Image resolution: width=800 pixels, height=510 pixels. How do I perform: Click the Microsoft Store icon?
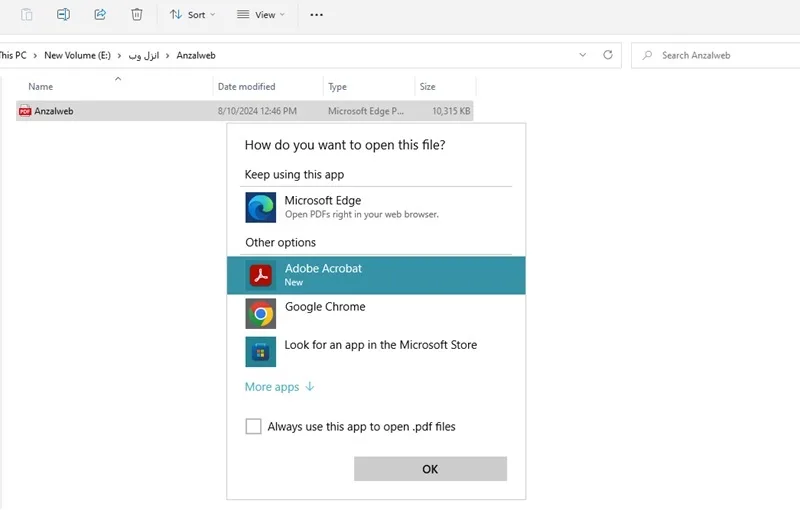pos(261,351)
